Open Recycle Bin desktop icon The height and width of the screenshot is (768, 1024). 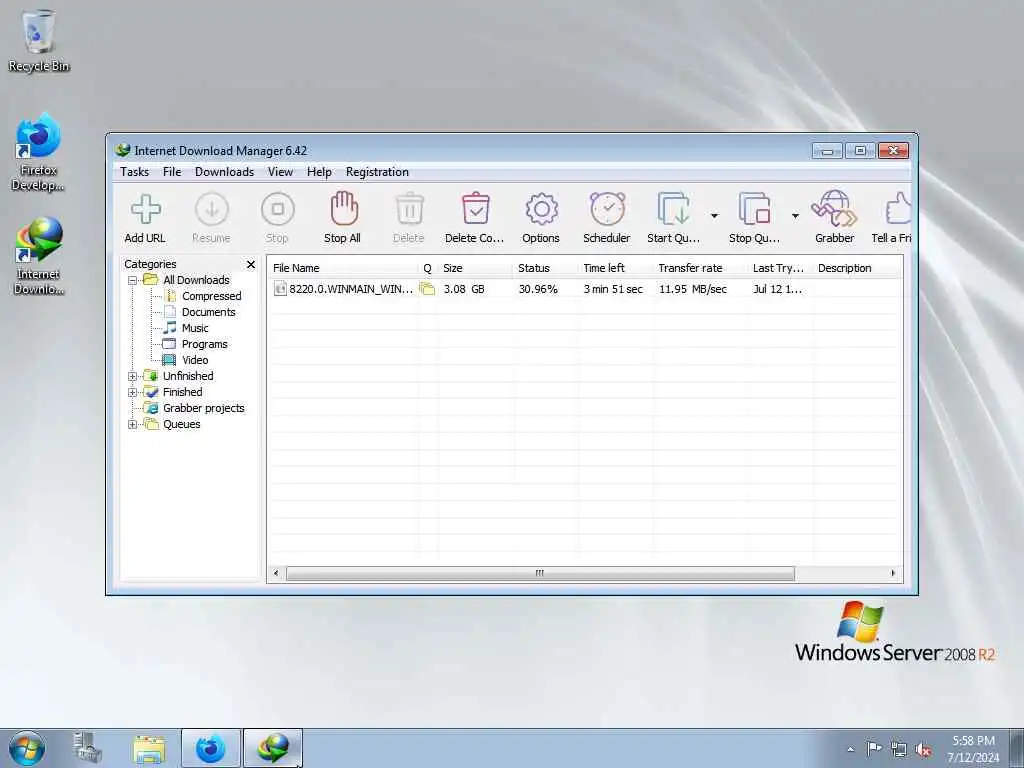tap(39, 40)
